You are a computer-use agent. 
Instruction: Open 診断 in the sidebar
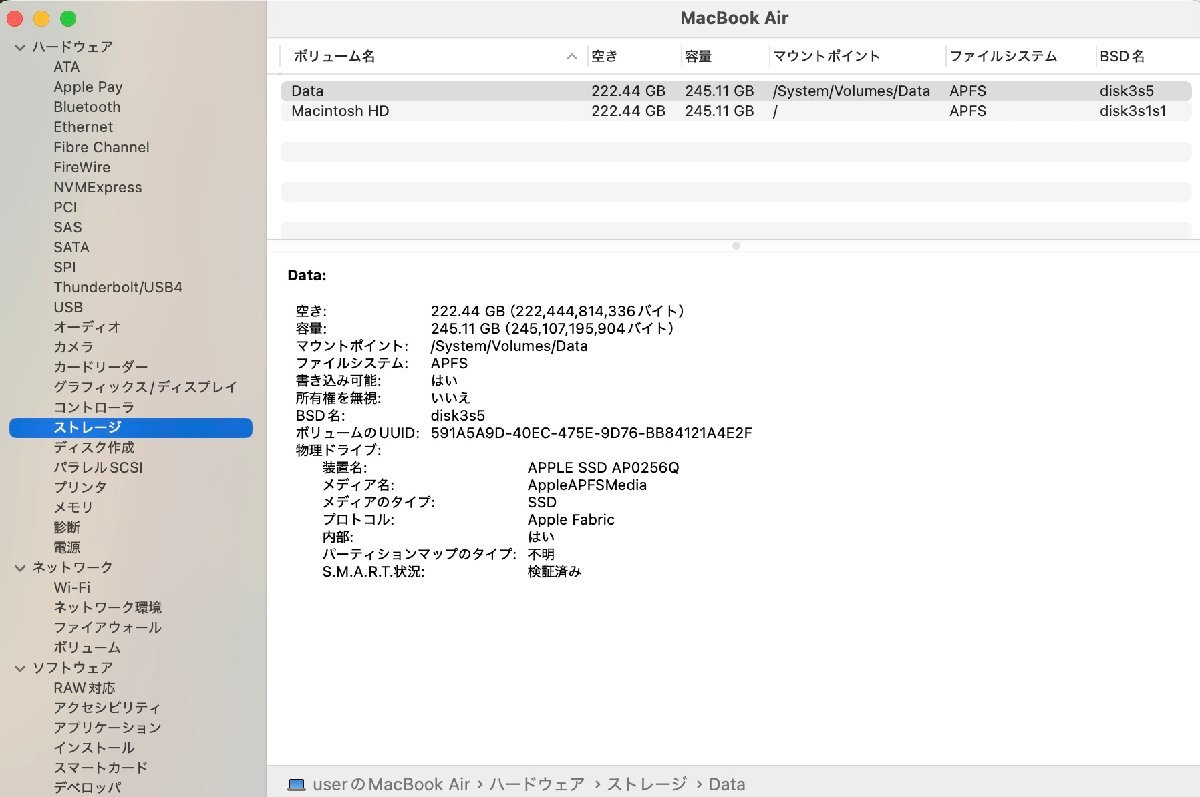click(67, 527)
